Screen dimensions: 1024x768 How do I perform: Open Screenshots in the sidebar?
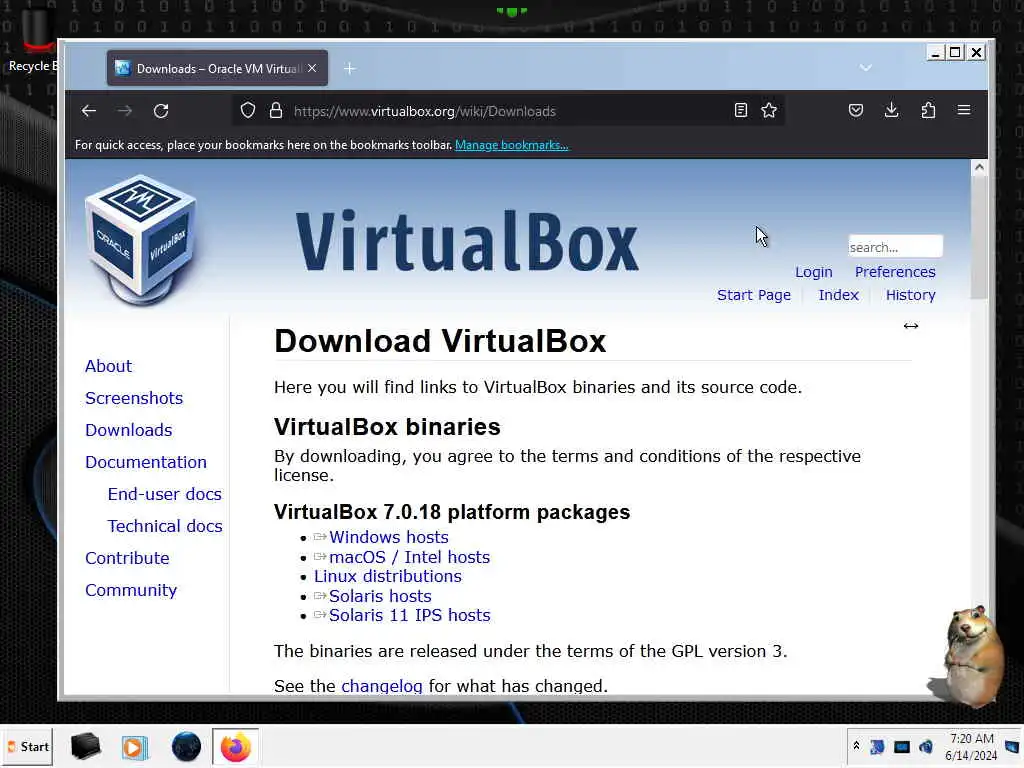(x=134, y=398)
